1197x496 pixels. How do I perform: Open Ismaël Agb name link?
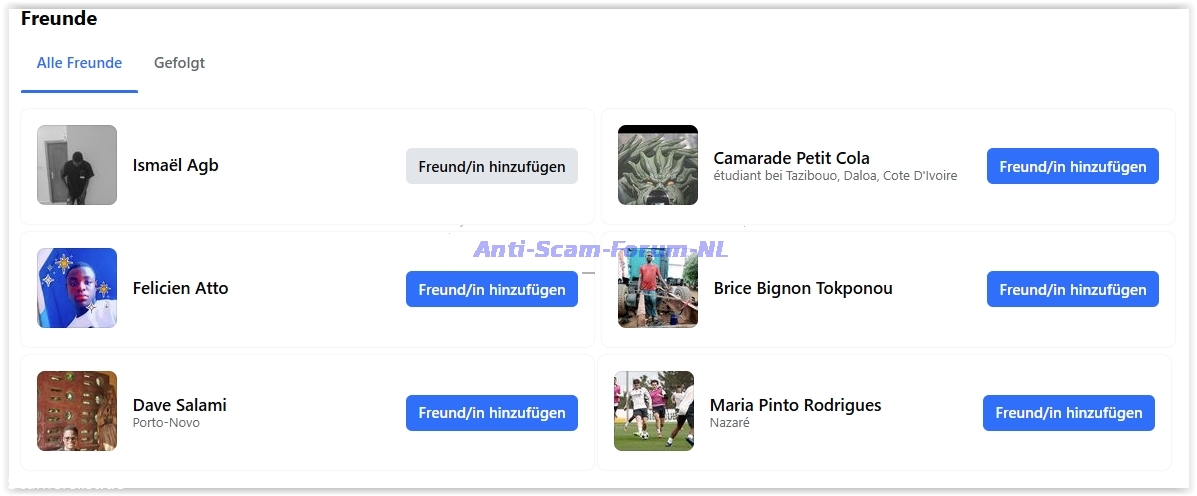coord(175,165)
